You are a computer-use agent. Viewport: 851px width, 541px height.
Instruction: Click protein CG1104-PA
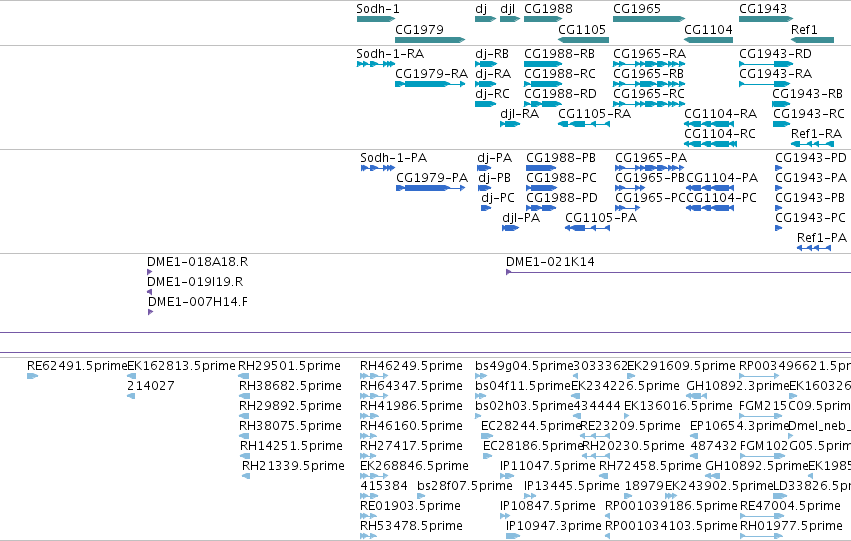coord(710,188)
